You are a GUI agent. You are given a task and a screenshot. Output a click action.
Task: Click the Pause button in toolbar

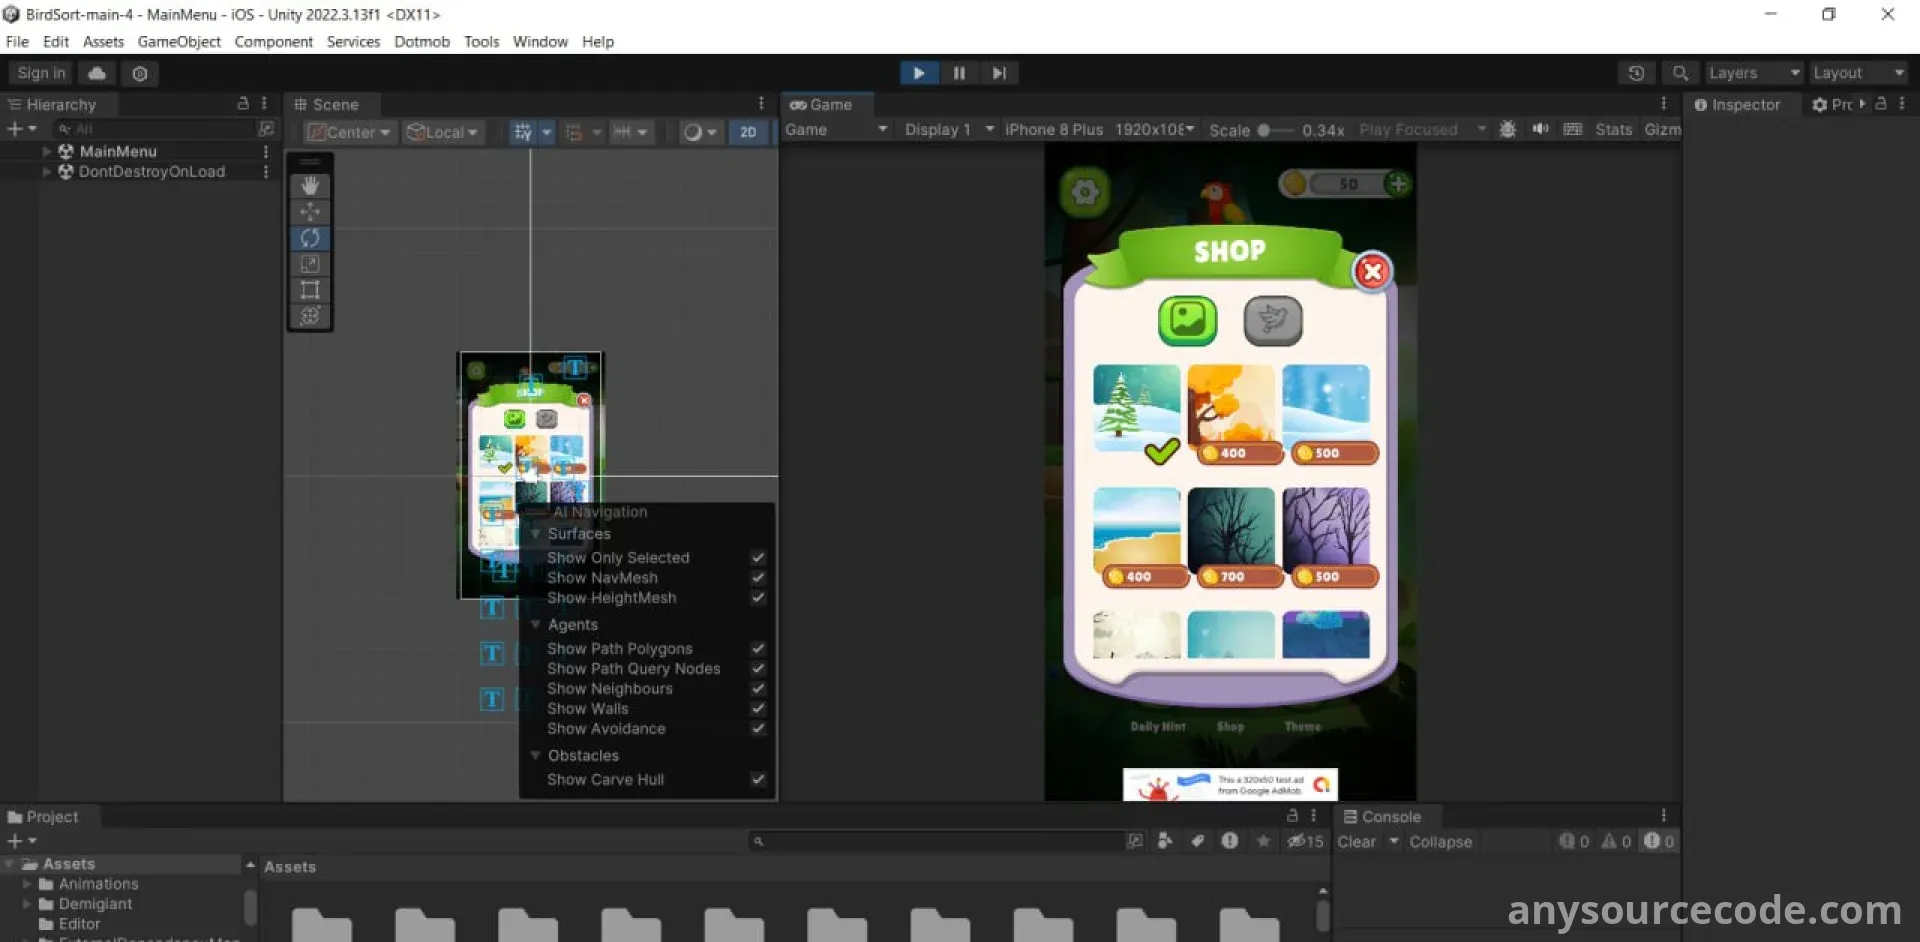[959, 73]
